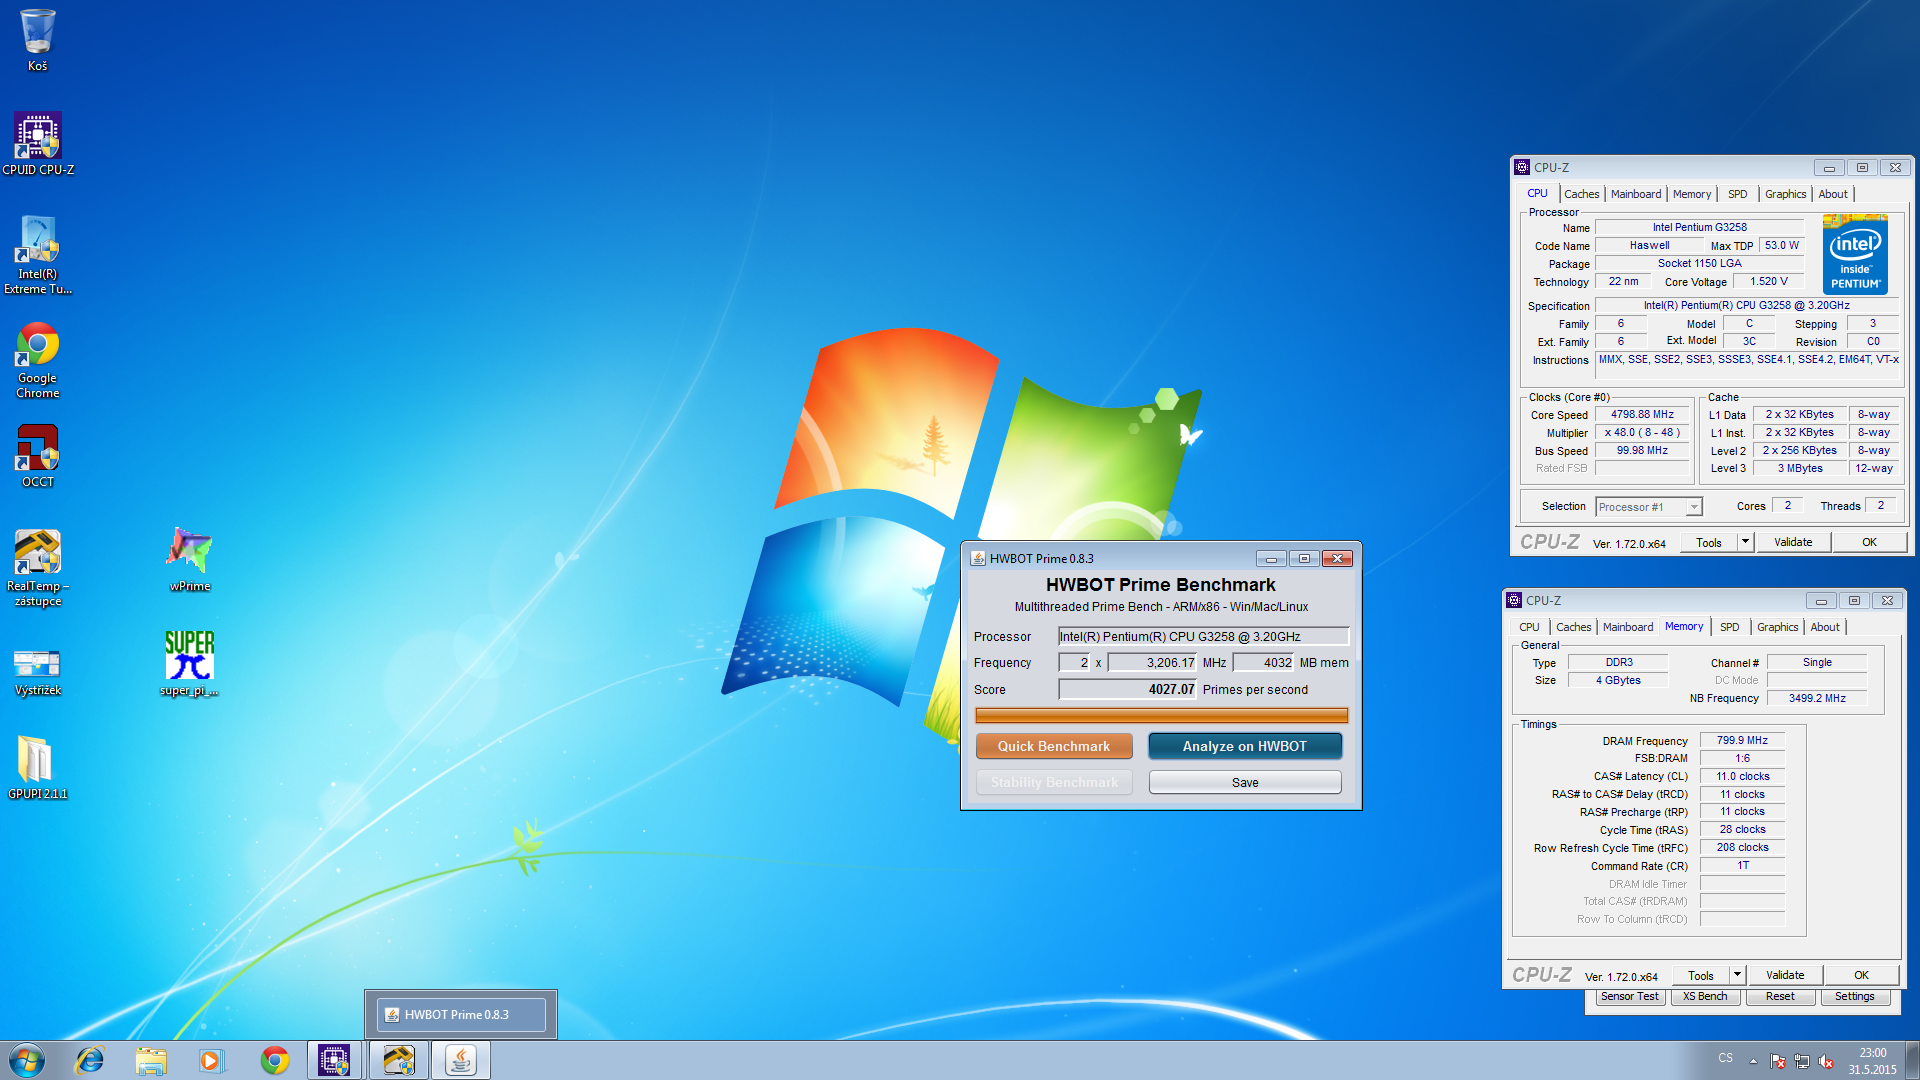Open the Recycle Bin (Koš) desktop icon
1920x1080 pixels.
point(37,40)
